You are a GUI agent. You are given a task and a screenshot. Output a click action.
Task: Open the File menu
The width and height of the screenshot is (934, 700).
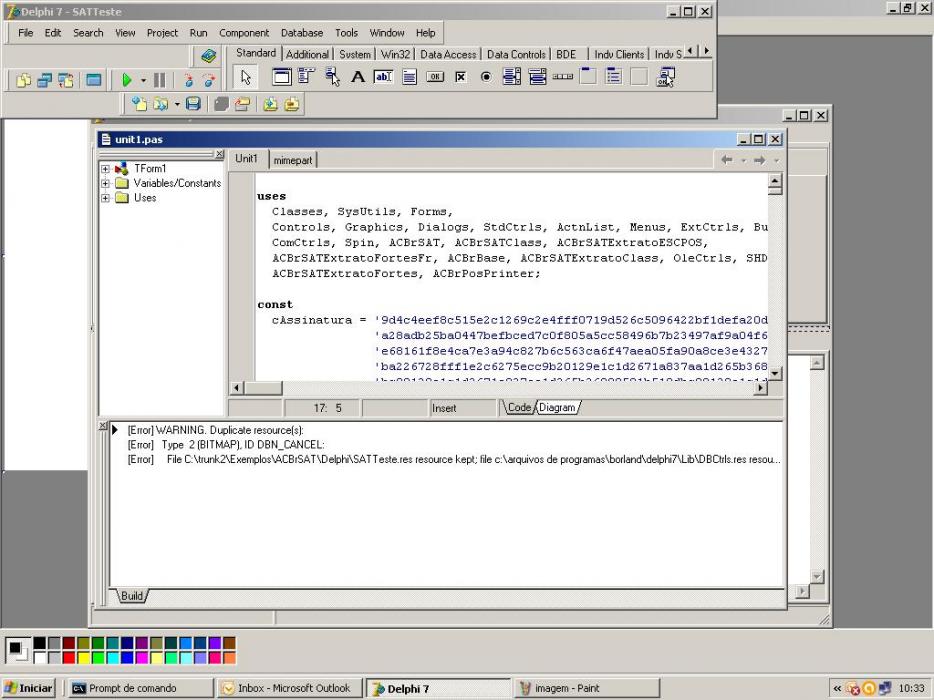click(x=26, y=33)
